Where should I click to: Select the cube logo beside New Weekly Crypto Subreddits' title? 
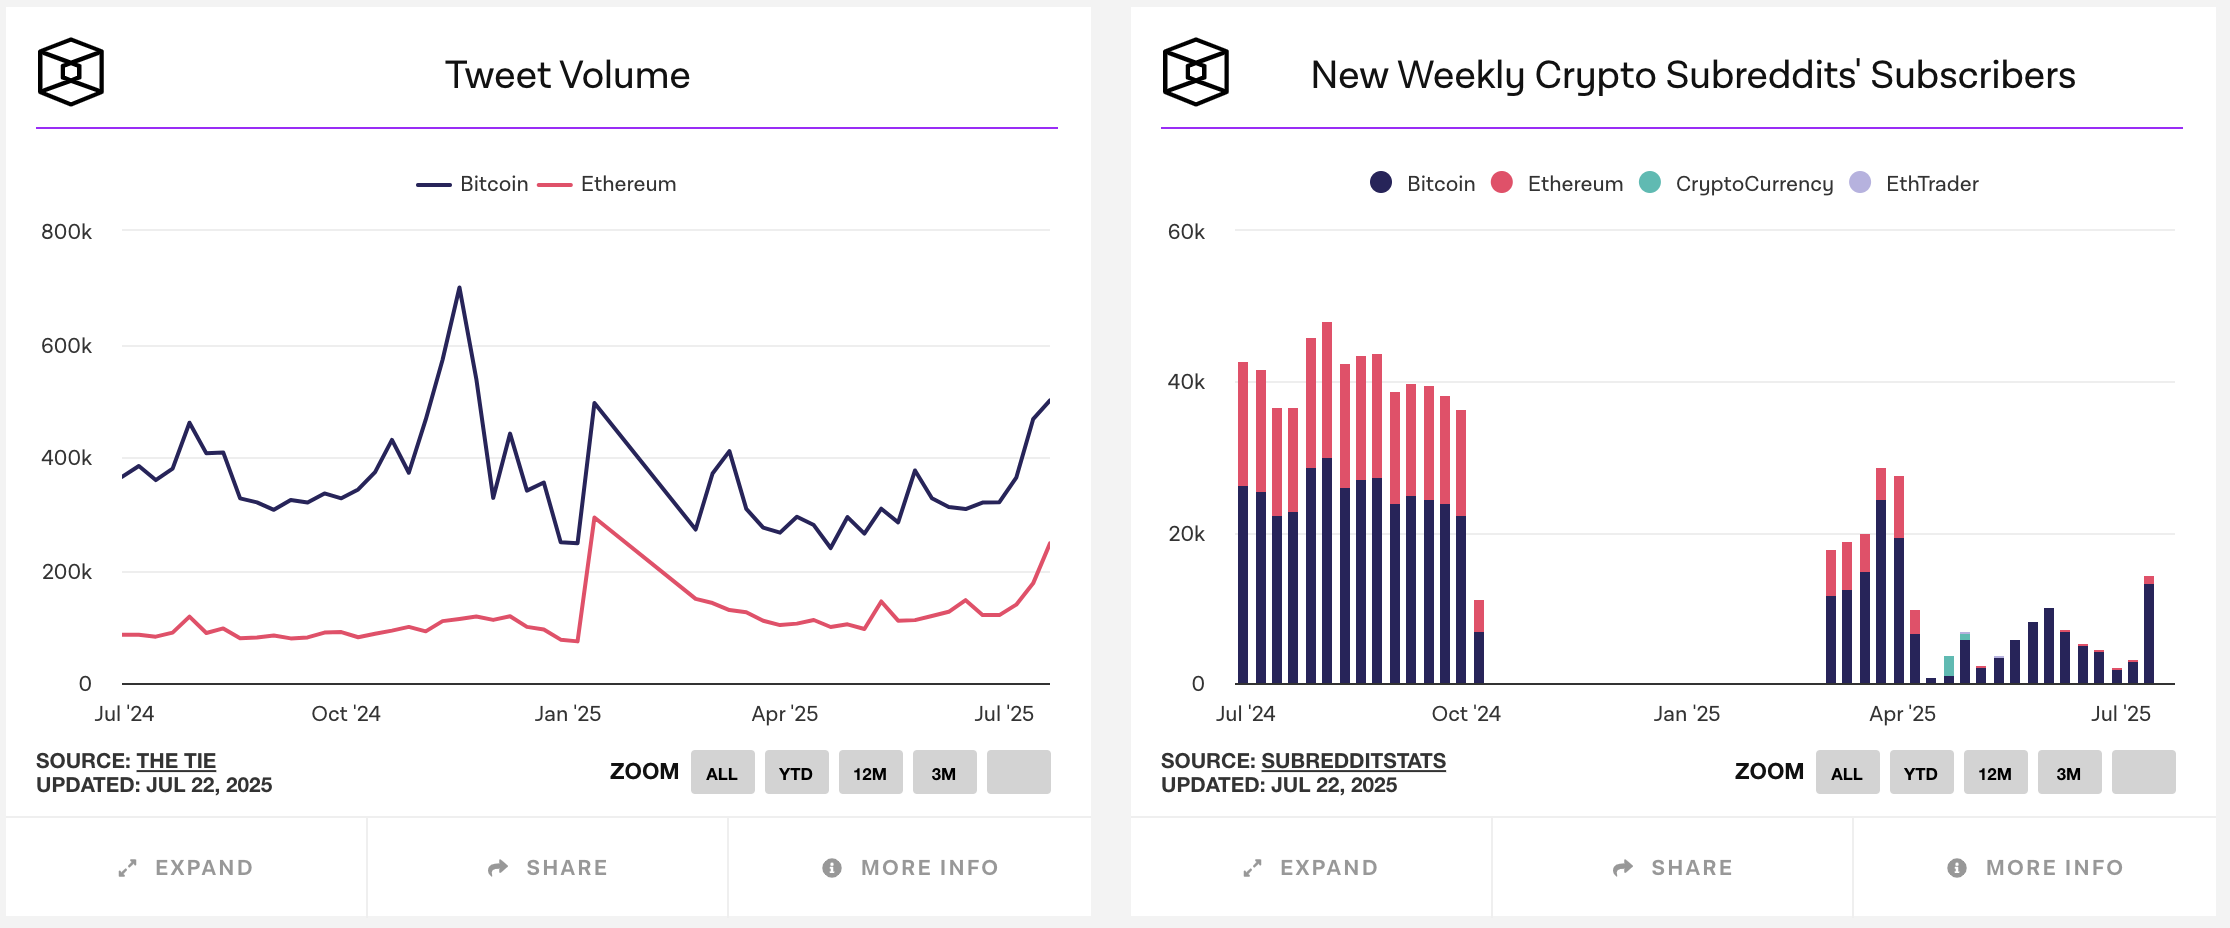coord(1196,71)
